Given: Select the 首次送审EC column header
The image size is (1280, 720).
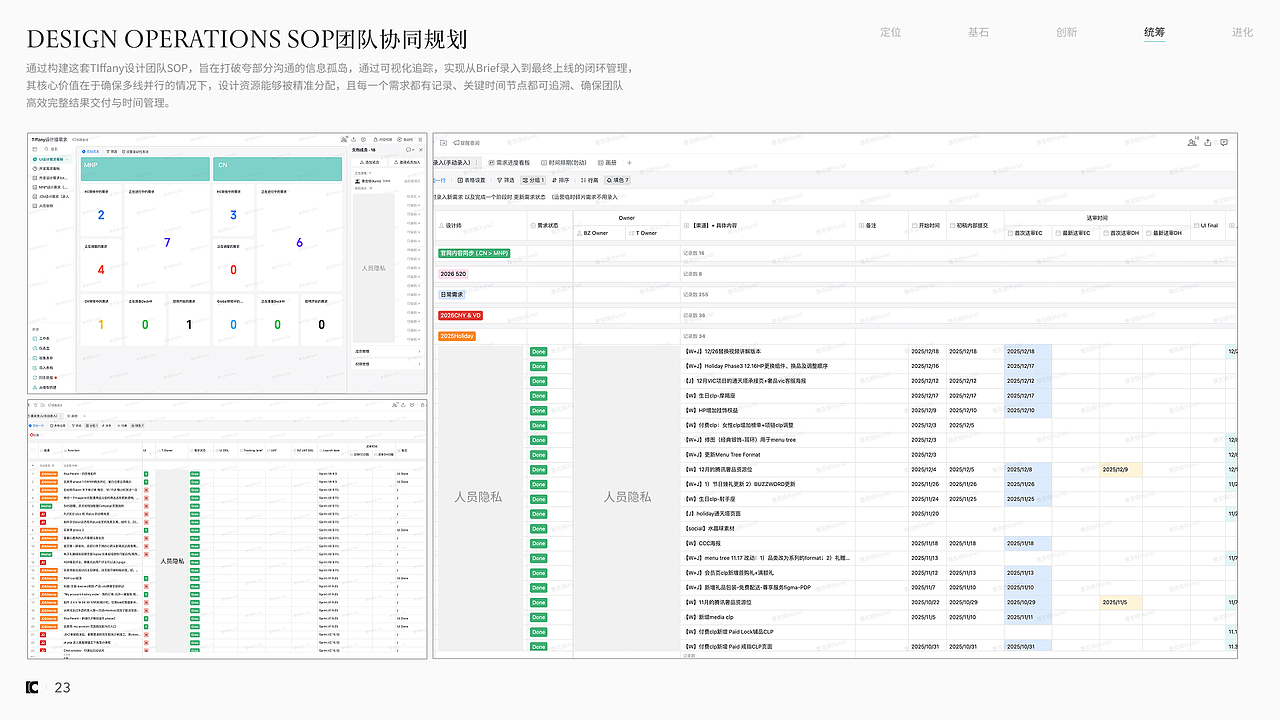Looking at the screenshot, I should pyautogui.click(x=1027, y=233).
